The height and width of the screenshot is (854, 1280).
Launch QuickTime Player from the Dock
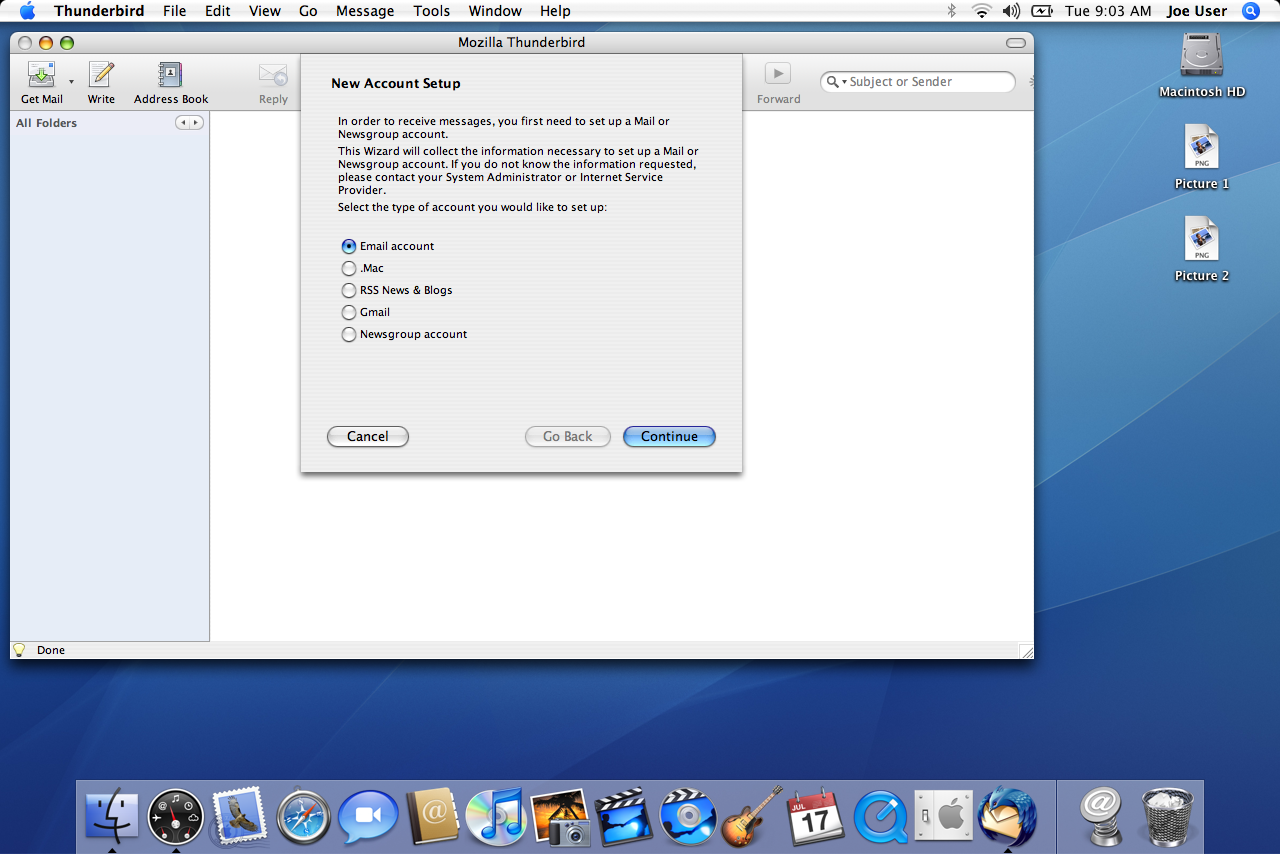(x=880, y=817)
